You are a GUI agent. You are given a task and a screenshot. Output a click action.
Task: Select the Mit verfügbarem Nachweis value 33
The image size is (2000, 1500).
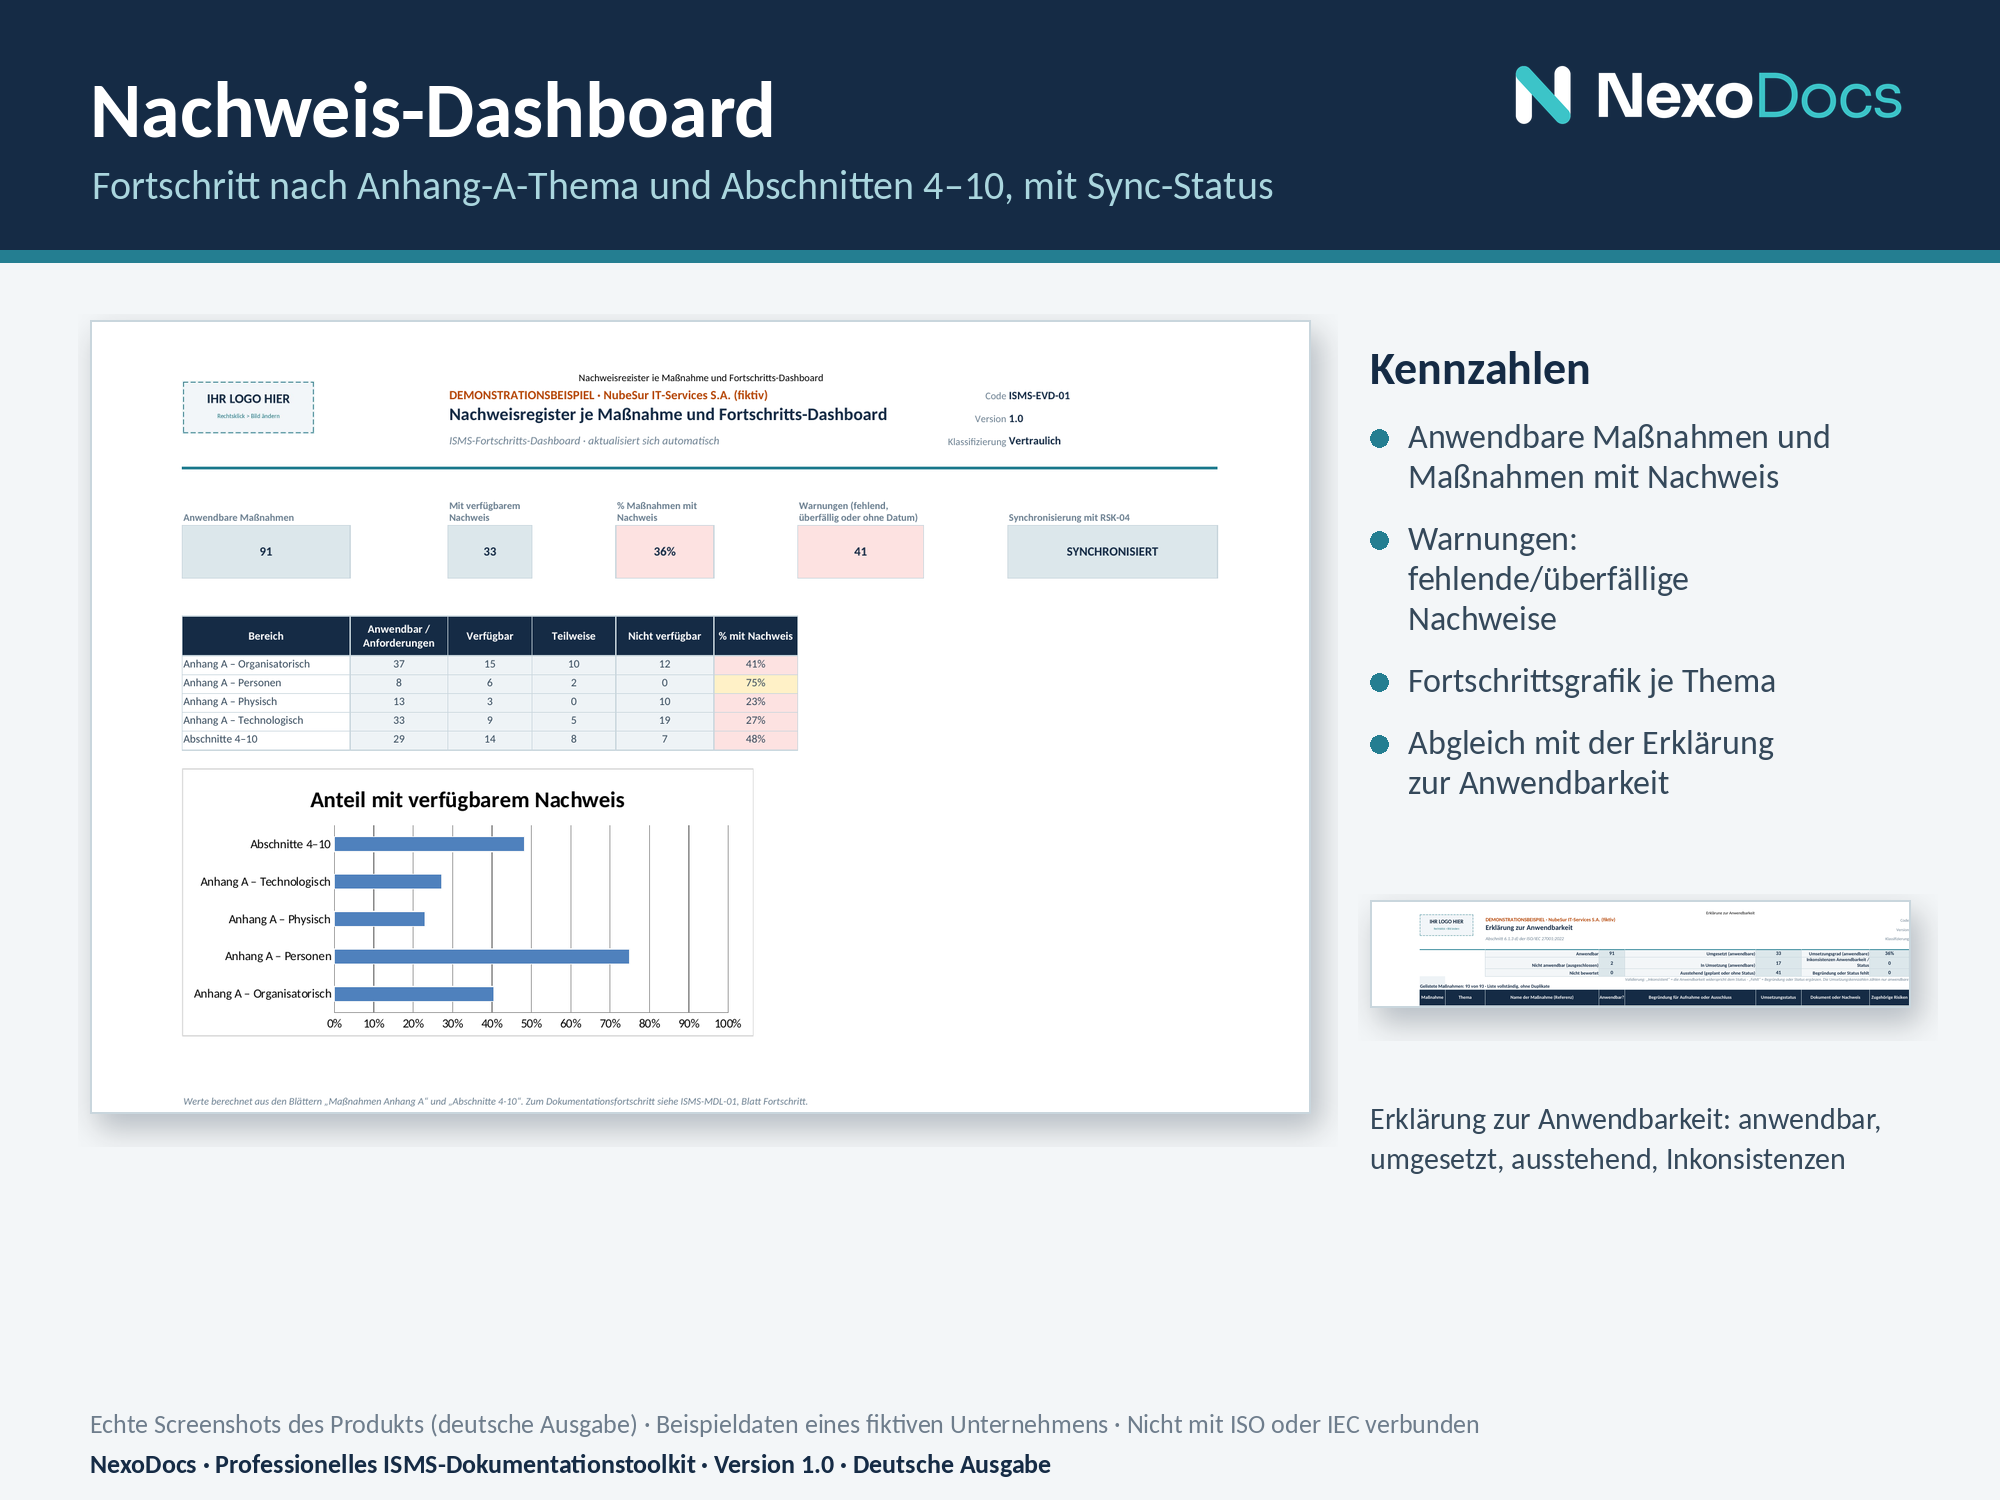490,552
